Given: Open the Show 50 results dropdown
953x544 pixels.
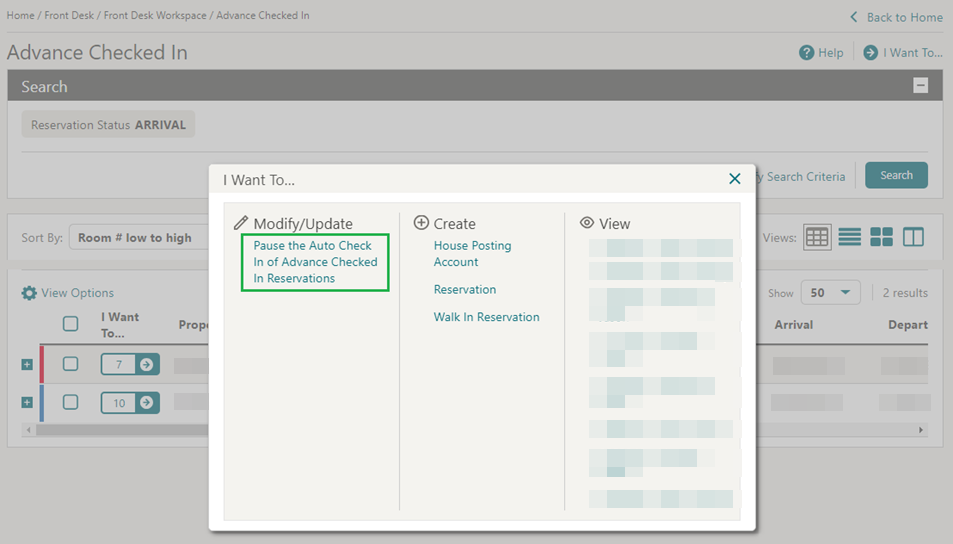Looking at the screenshot, I should (830, 293).
